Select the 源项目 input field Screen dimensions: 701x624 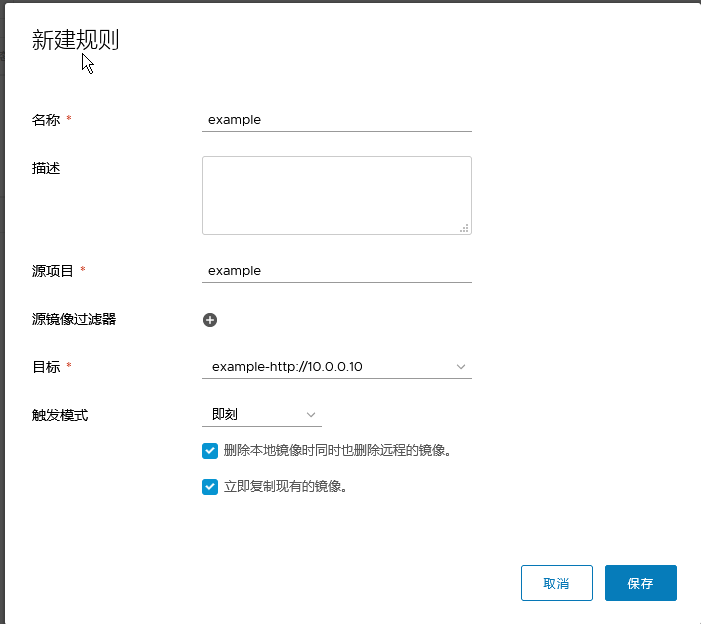[x=336, y=271]
